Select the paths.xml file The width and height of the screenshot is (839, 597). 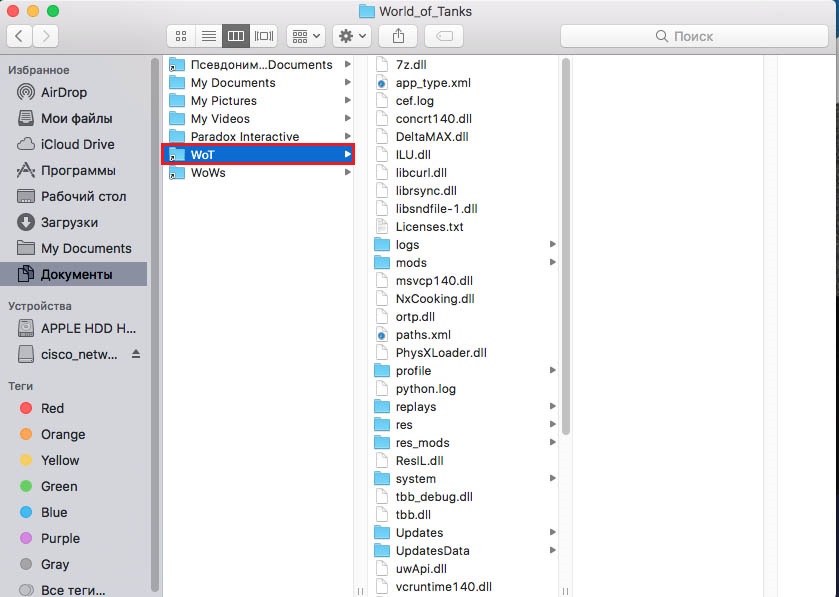pyautogui.click(x=464, y=335)
